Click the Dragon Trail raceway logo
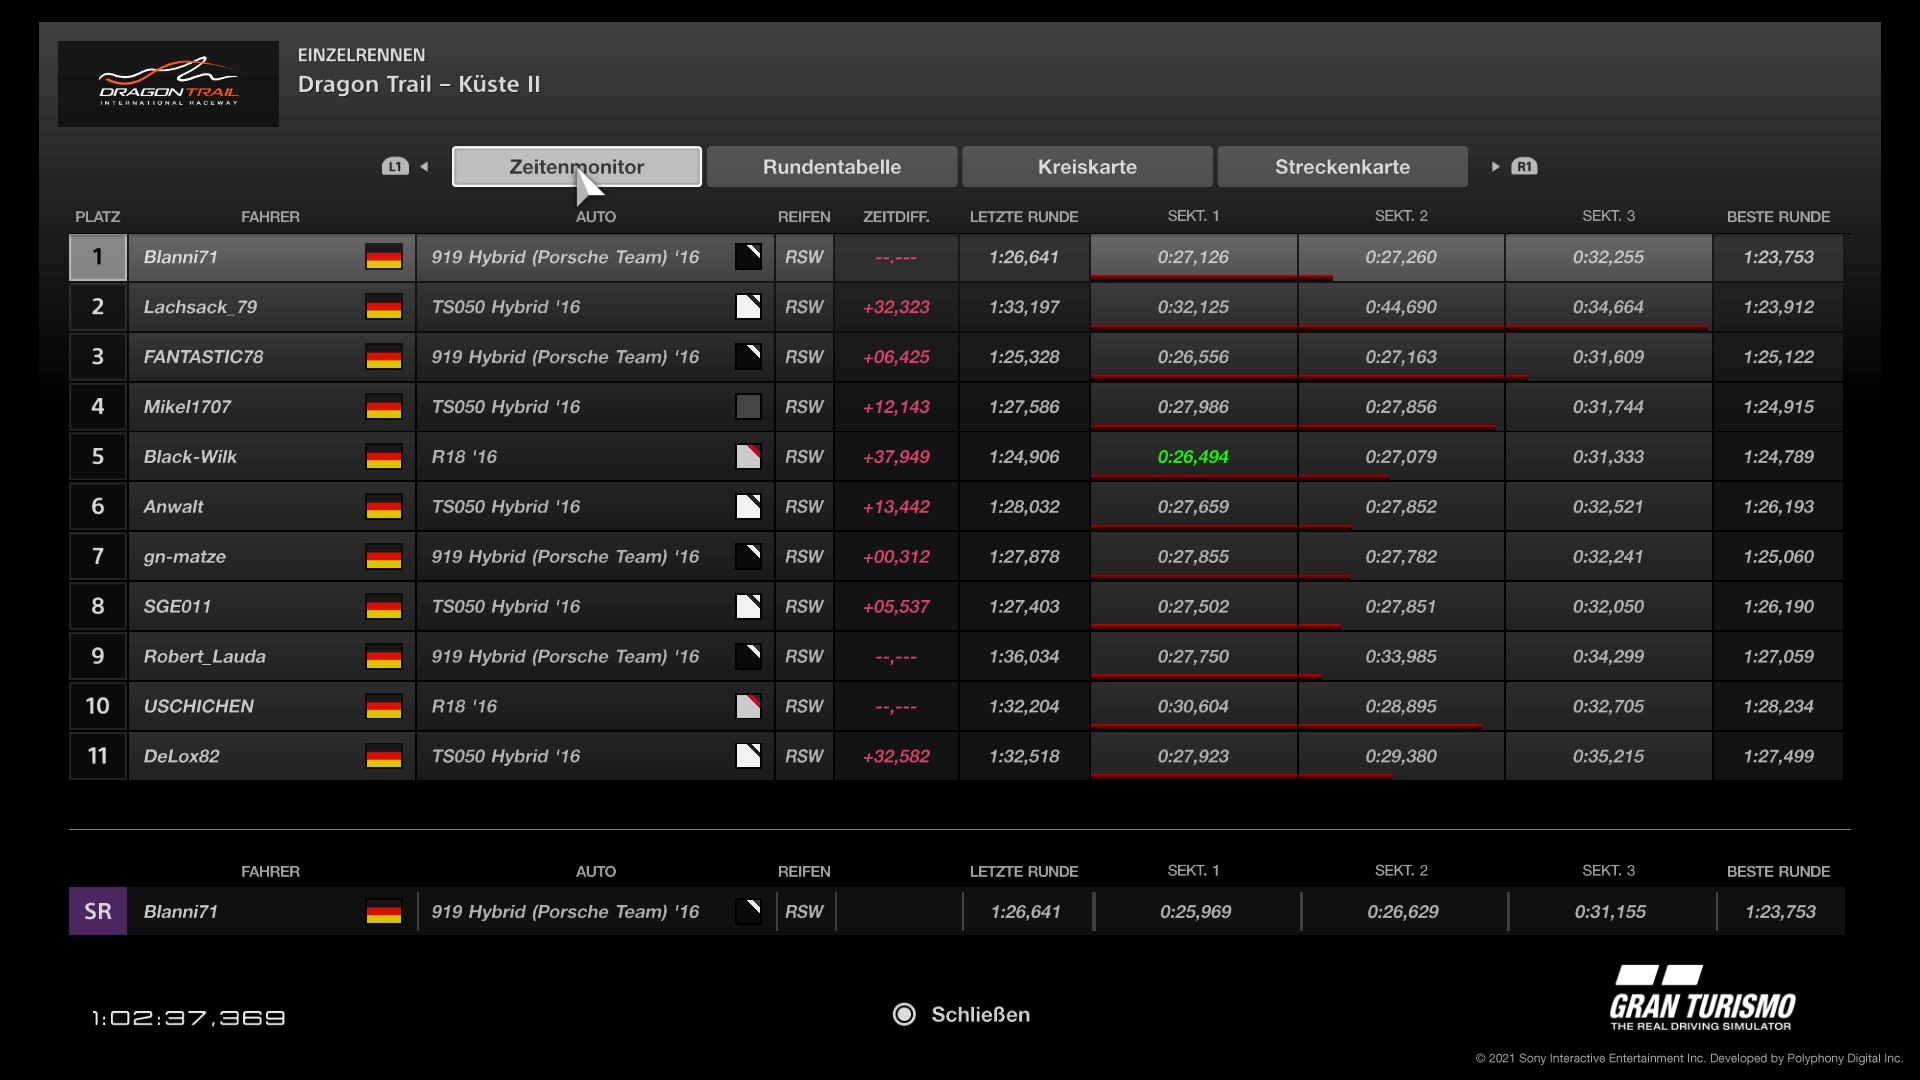This screenshot has height=1080, width=1920. coord(168,84)
